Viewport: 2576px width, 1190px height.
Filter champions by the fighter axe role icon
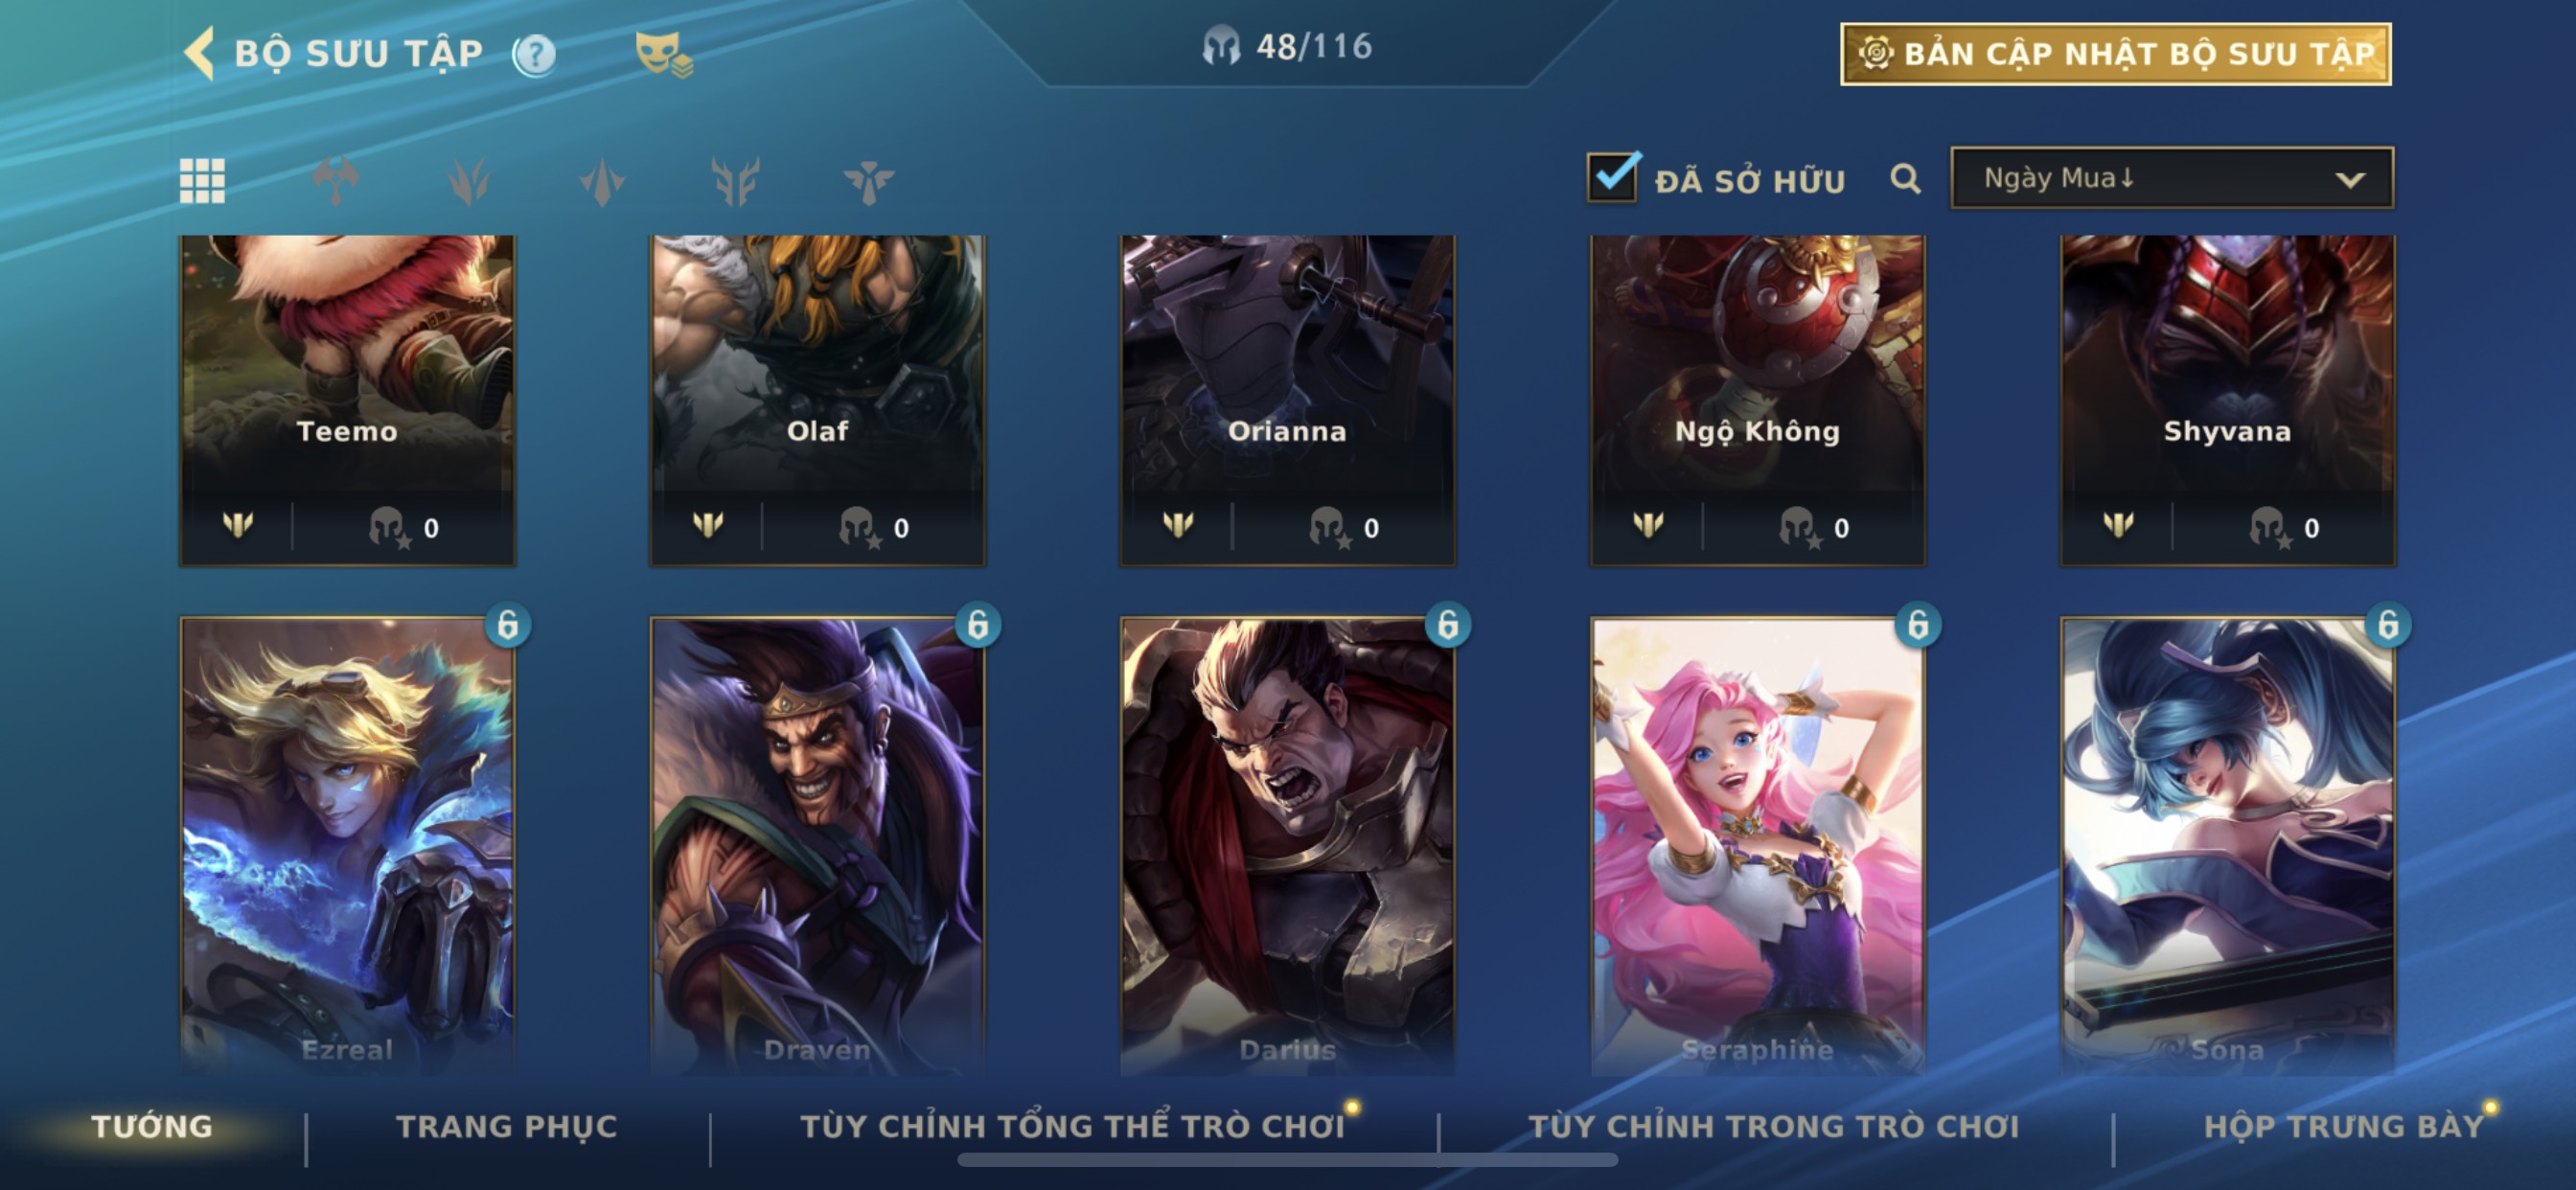(x=335, y=181)
